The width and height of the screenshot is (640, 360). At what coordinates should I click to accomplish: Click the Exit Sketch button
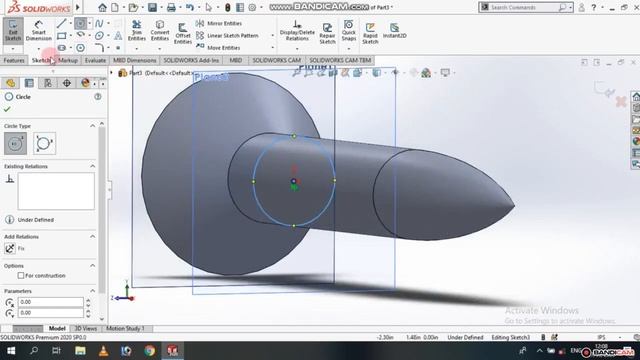tap(13, 31)
